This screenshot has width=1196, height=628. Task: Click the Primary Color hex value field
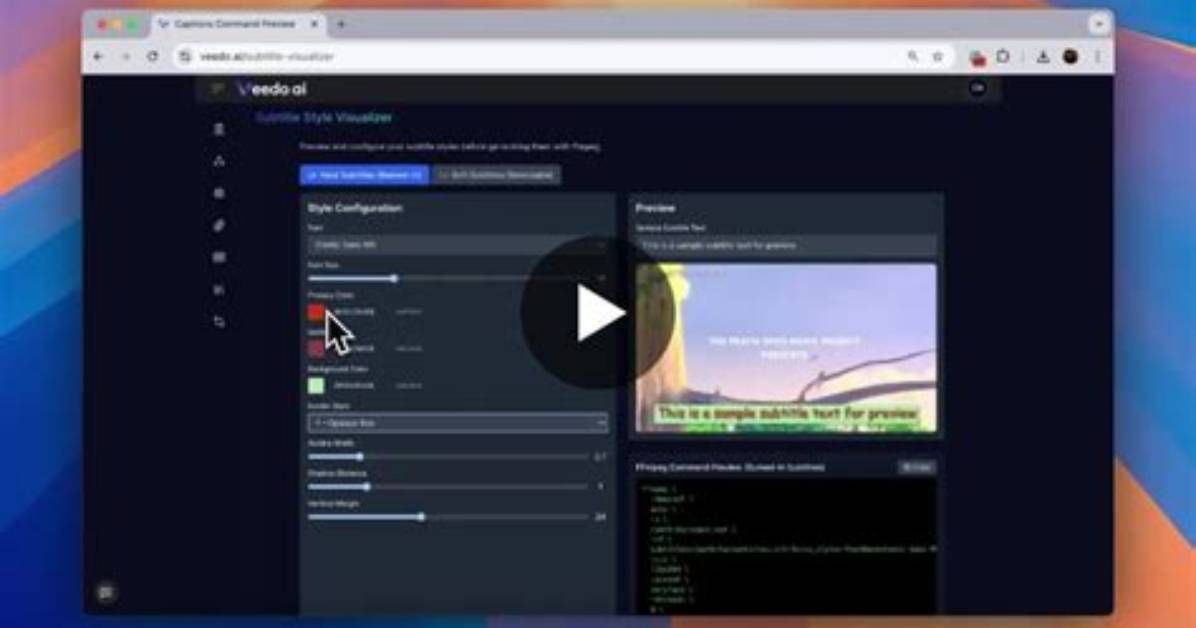click(x=354, y=311)
